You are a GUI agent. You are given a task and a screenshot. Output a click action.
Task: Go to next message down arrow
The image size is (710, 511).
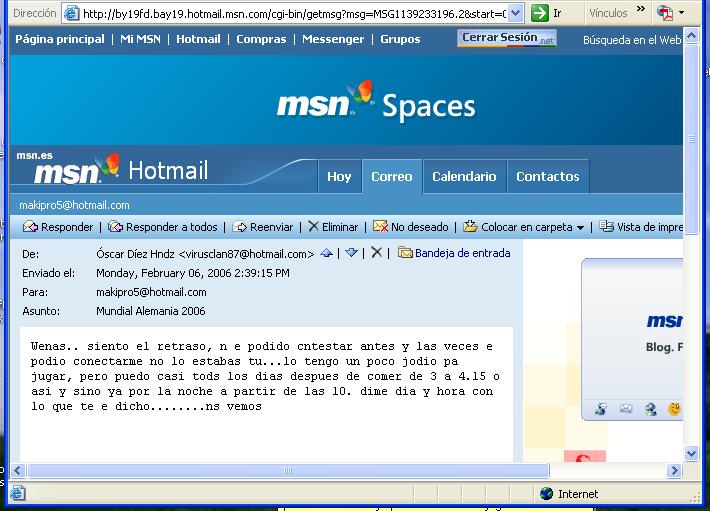tap(351, 253)
